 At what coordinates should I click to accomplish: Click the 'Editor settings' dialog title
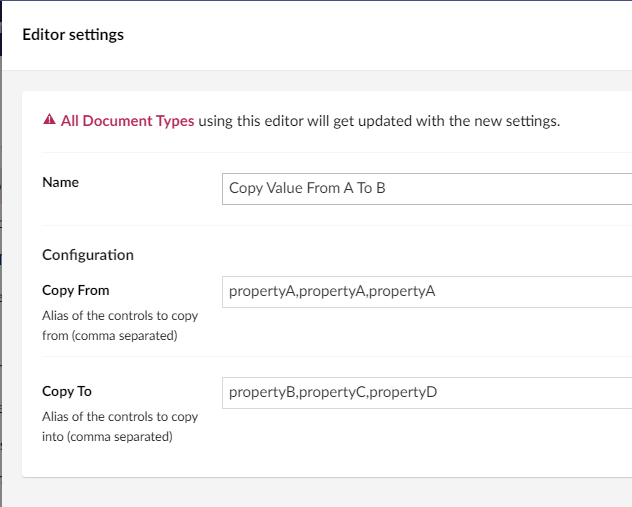coord(73,35)
